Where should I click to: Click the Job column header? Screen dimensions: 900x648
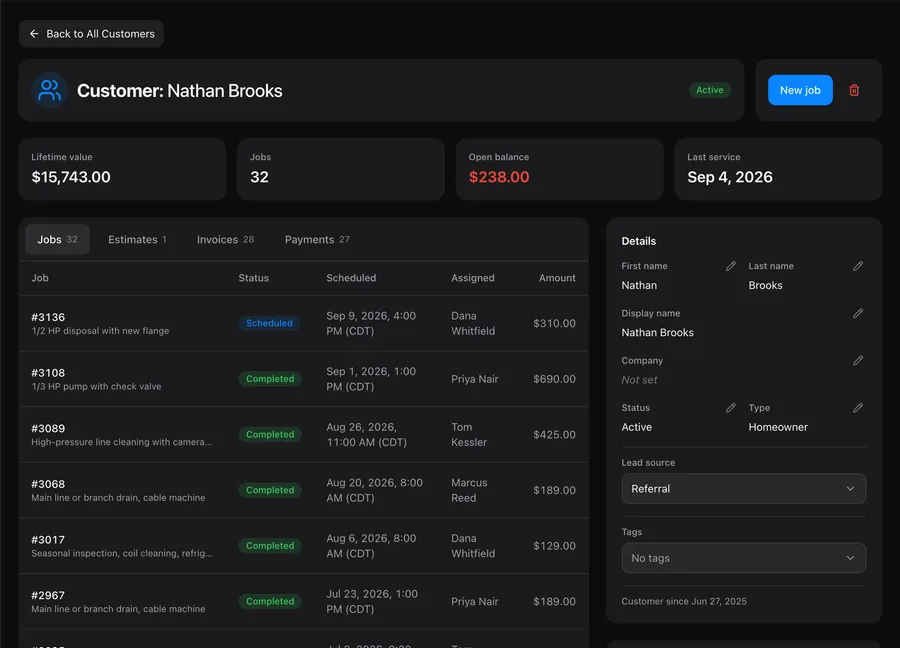coord(40,278)
